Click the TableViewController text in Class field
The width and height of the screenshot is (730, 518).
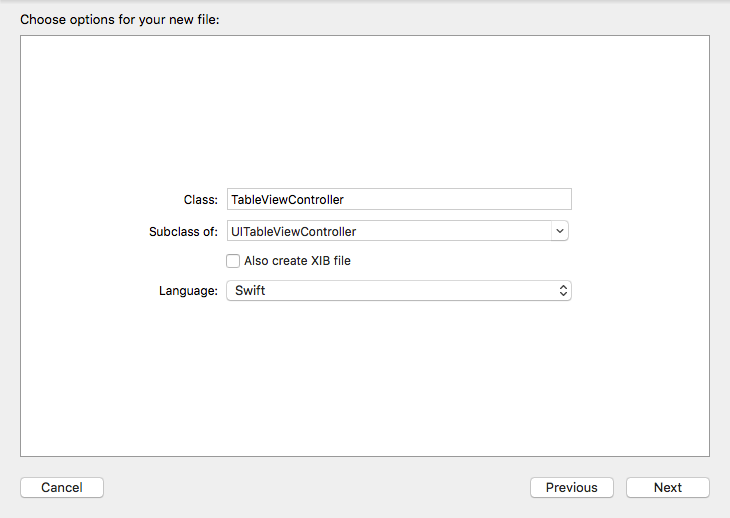click(x=287, y=199)
